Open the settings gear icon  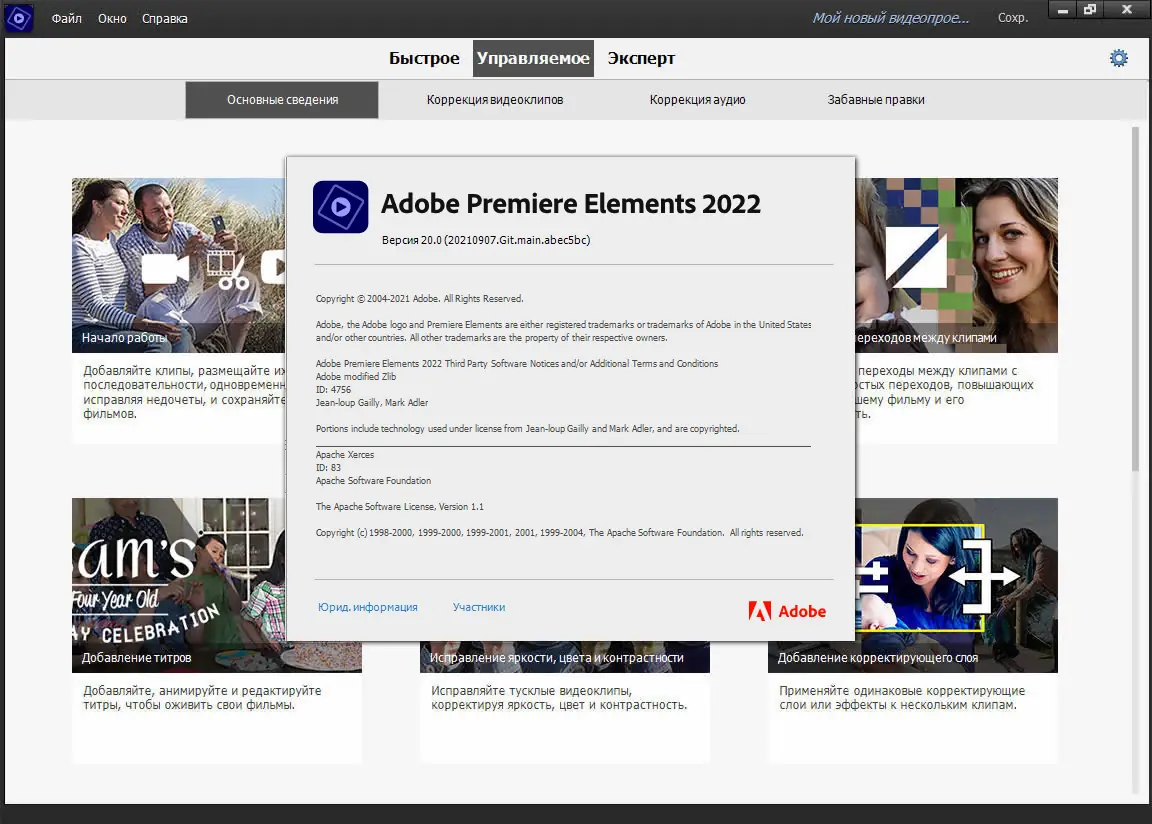click(1118, 58)
